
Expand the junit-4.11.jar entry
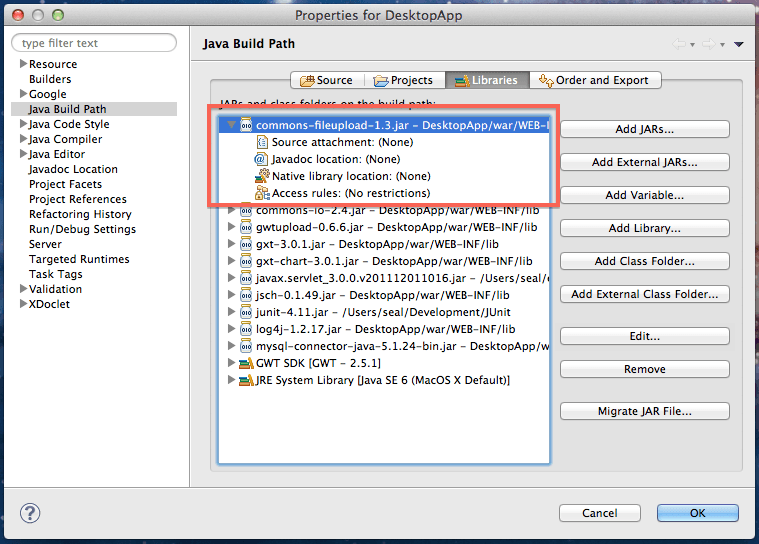231,312
